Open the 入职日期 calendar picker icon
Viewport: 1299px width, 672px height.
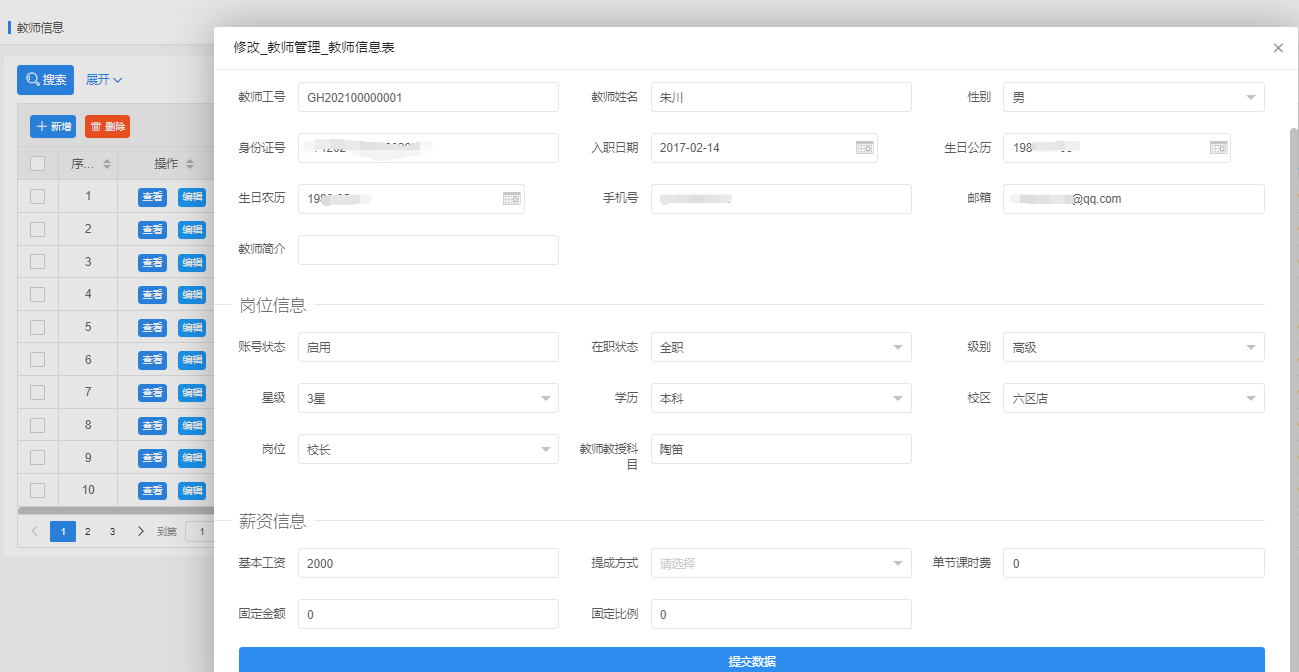tap(865, 148)
